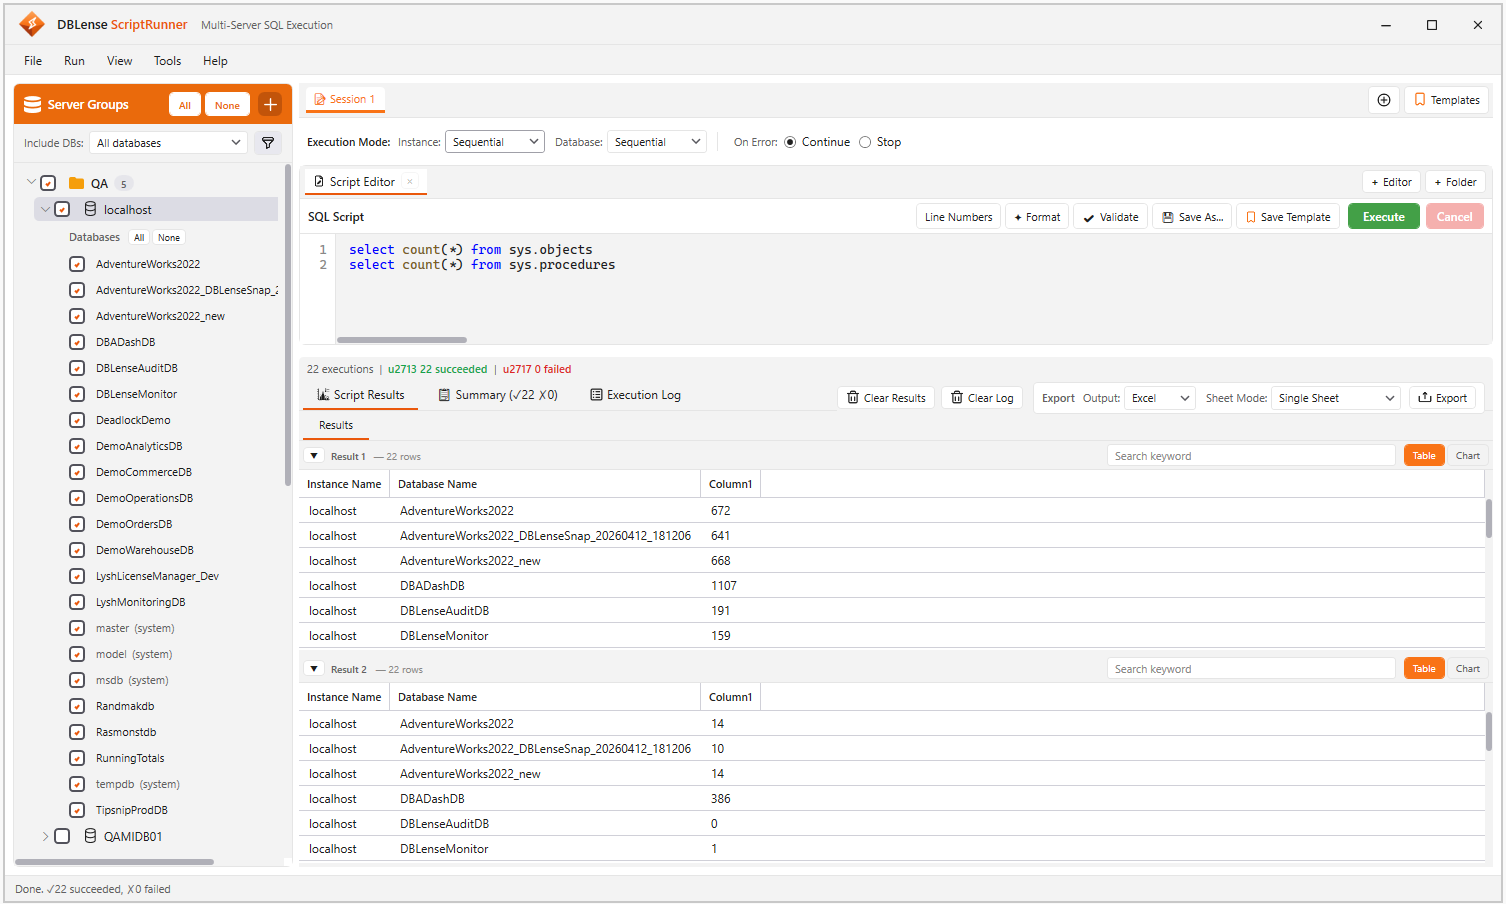Screen dimensions: 1506x904
Task: Click the QAMIDB01 server database icon
Action: (x=90, y=836)
